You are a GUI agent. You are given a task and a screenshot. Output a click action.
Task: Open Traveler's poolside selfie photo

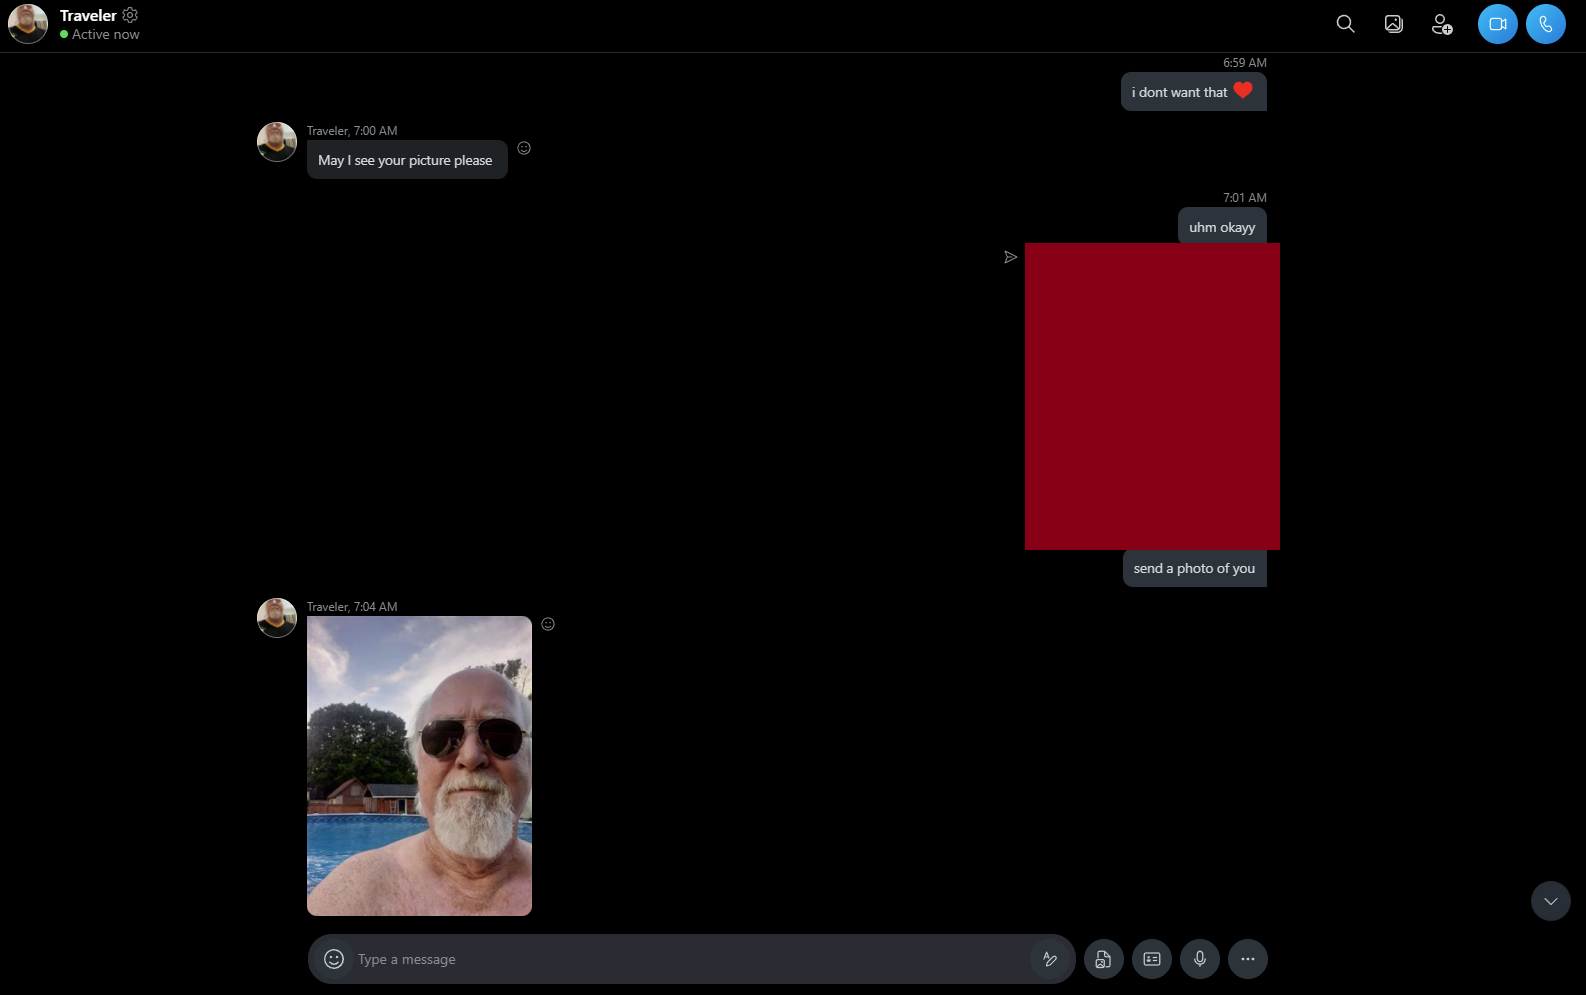pyautogui.click(x=419, y=766)
